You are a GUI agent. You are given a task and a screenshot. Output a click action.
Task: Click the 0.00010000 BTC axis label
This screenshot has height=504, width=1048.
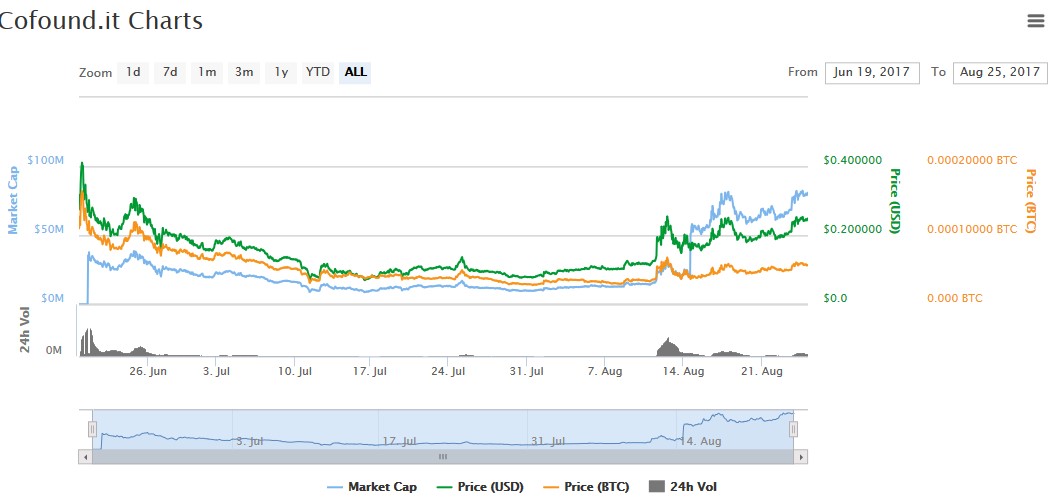[972, 229]
